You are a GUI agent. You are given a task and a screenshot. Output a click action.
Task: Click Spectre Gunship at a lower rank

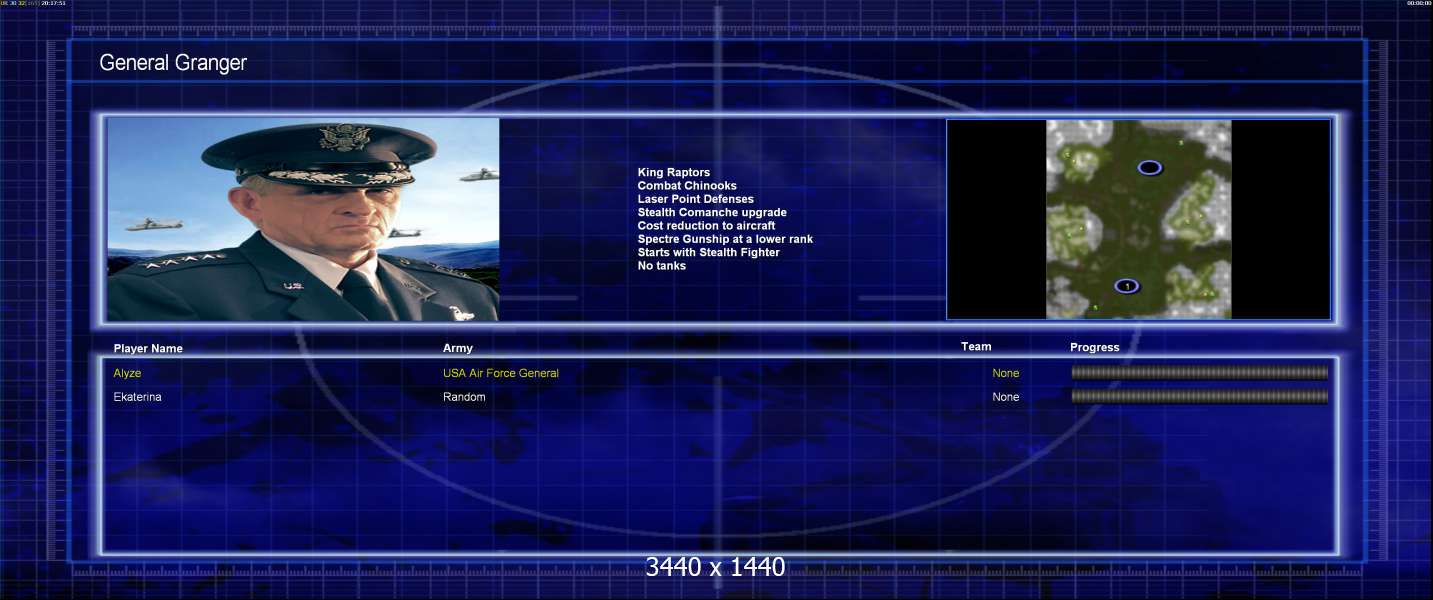coord(725,239)
